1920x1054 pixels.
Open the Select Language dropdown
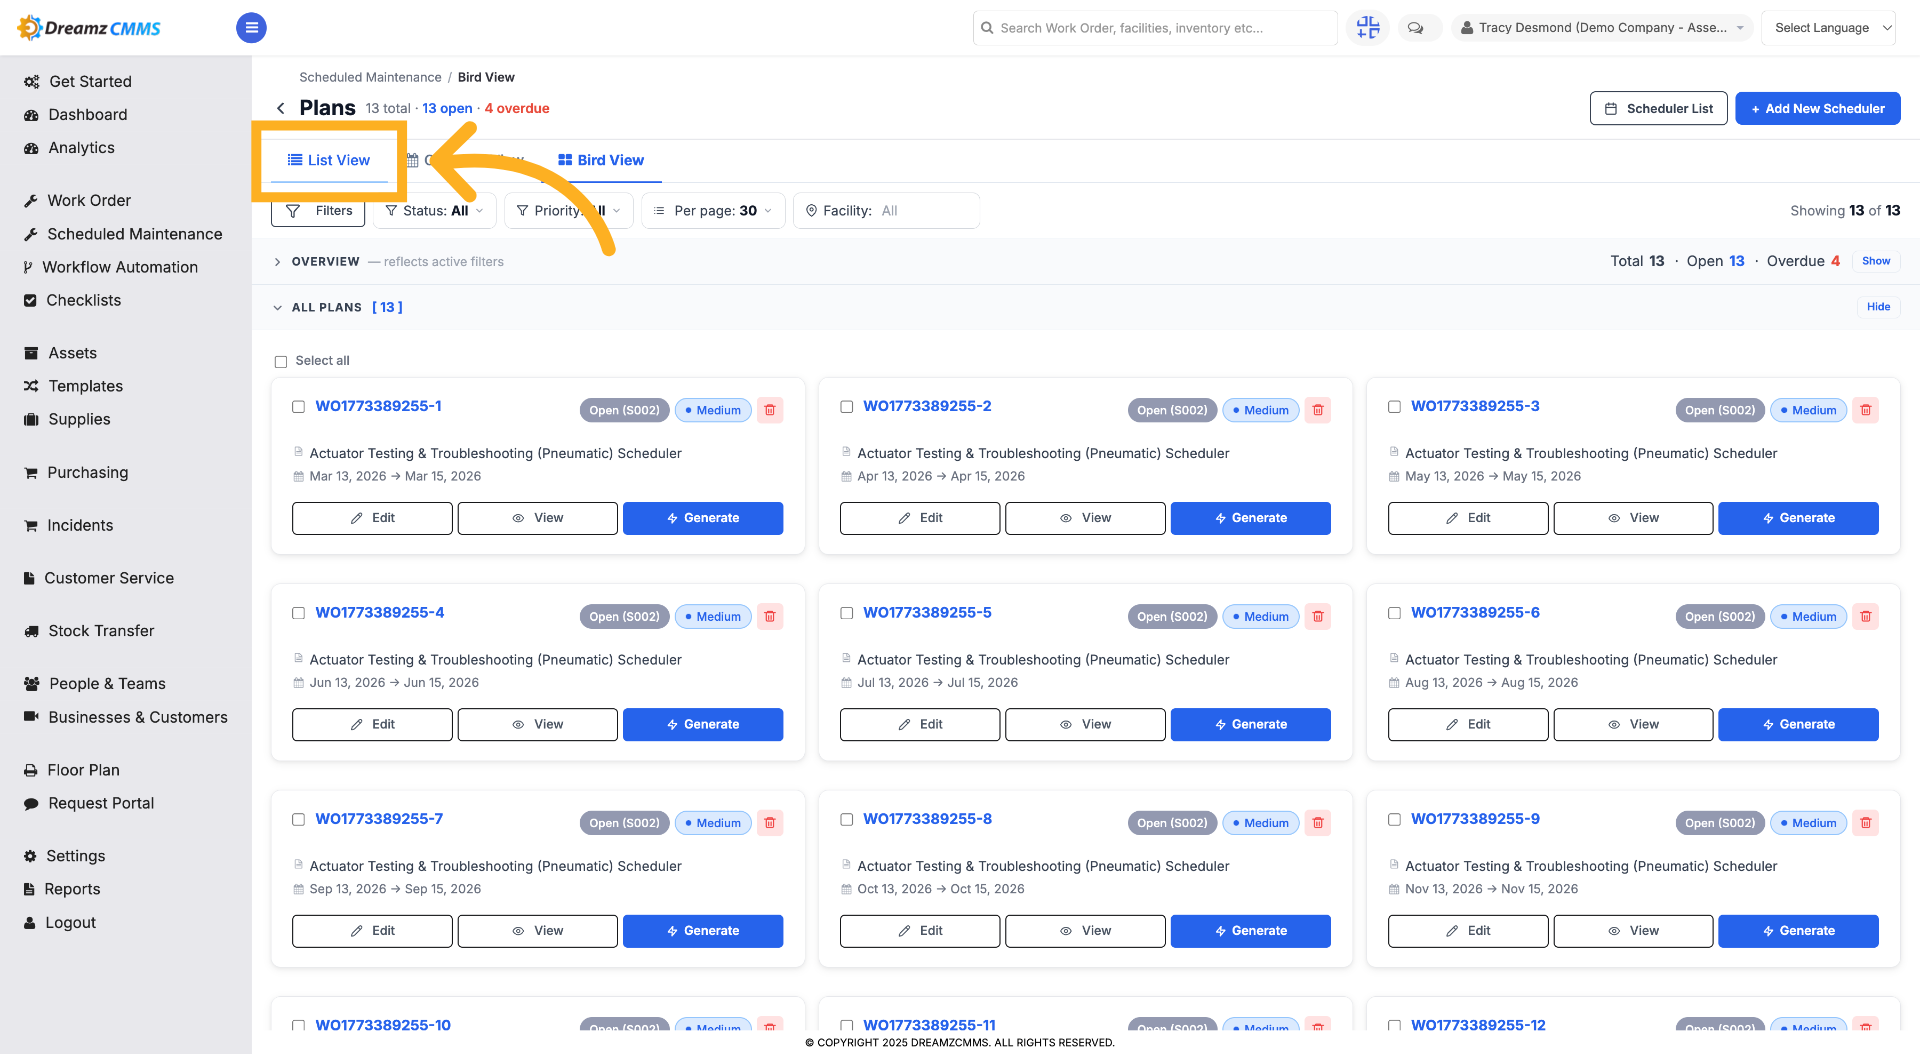1828,28
